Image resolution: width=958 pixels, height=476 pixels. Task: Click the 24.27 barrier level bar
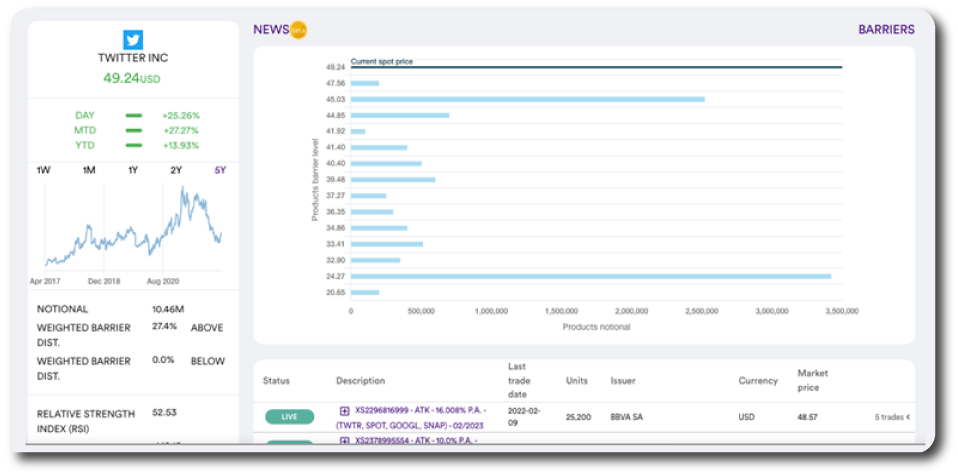tap(591, 276)
